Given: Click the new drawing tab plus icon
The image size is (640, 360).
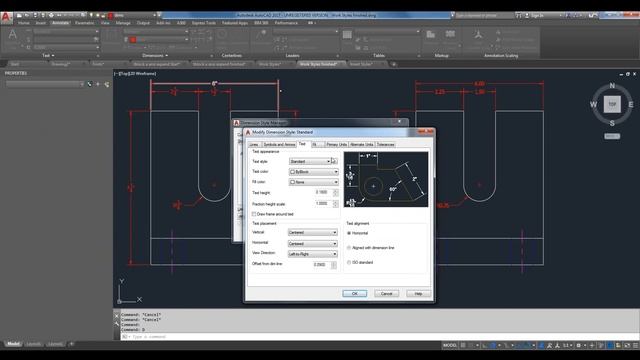Looking at the screenshot, I should pos(393,64).
